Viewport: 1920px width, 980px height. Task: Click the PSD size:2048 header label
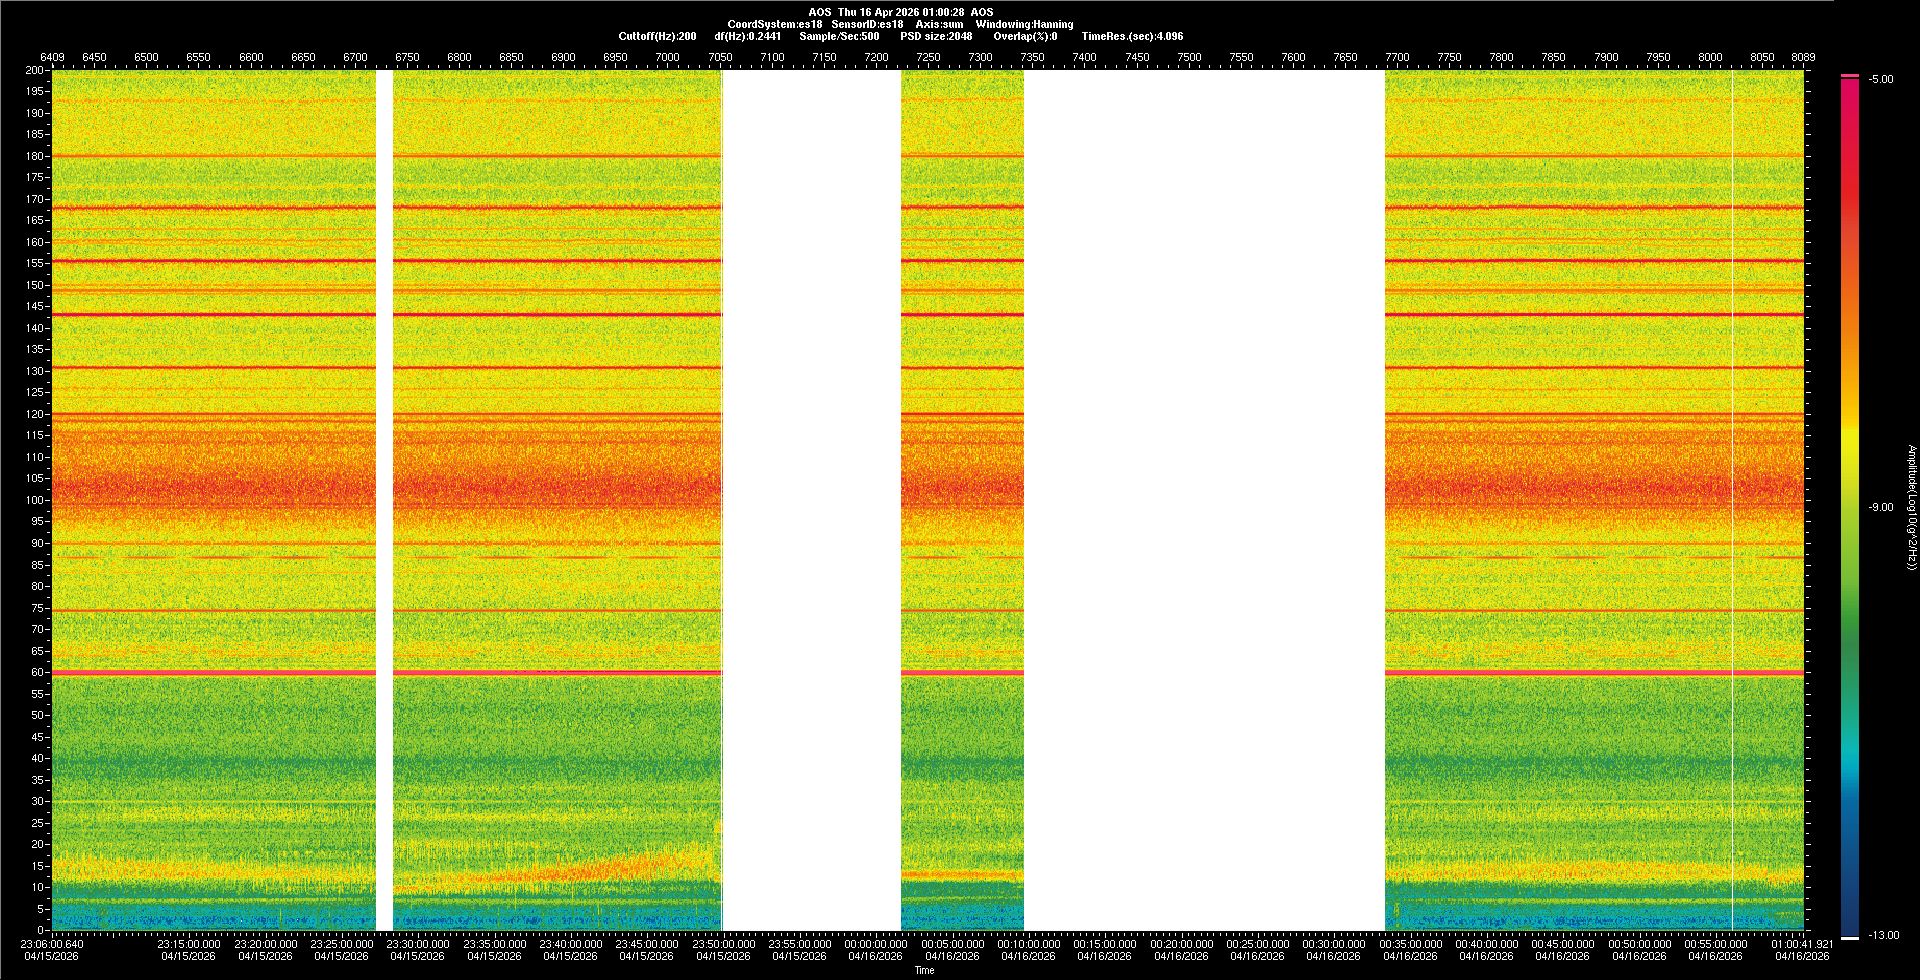click(x=936, y=37)
